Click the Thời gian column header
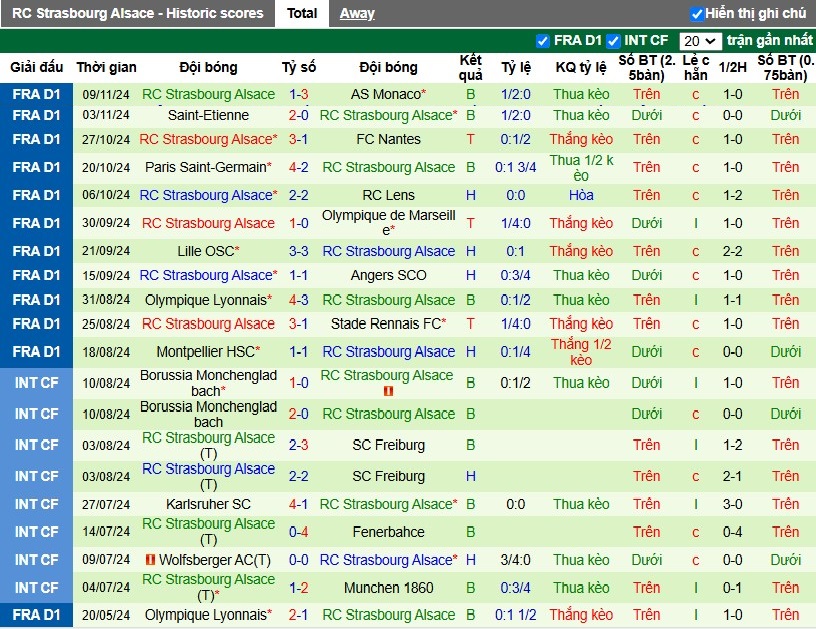The image size is (816, 629). [106, 67]
